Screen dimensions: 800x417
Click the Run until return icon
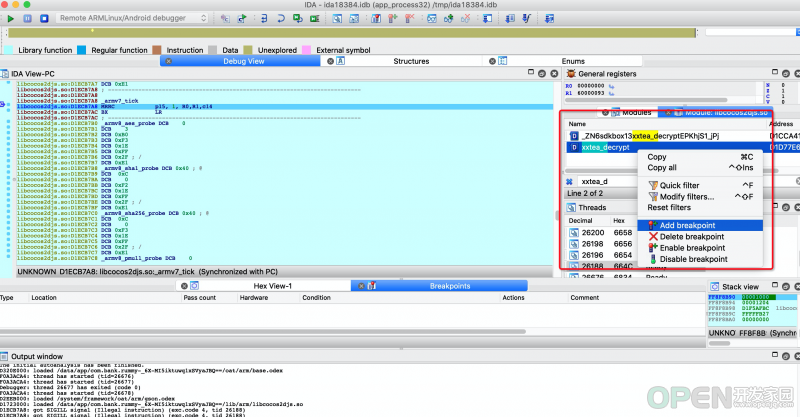297,18
